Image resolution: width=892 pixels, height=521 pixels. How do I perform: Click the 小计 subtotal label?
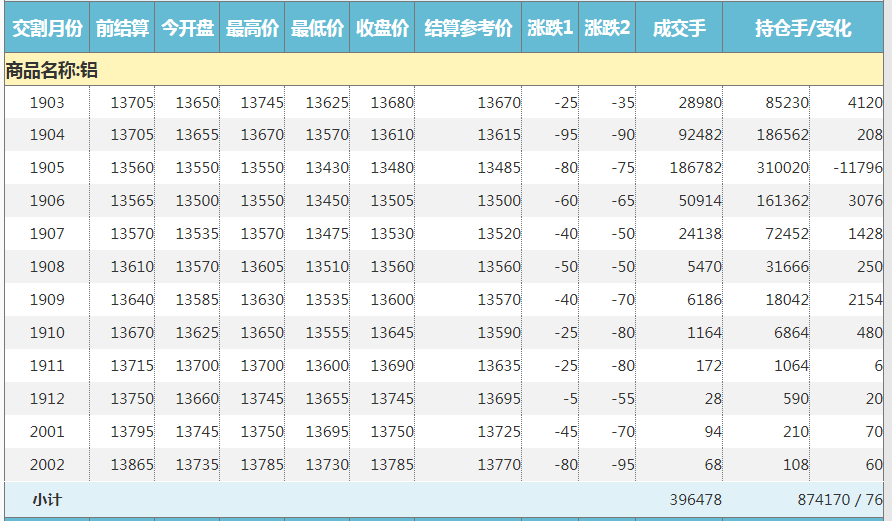coord(47,499)
